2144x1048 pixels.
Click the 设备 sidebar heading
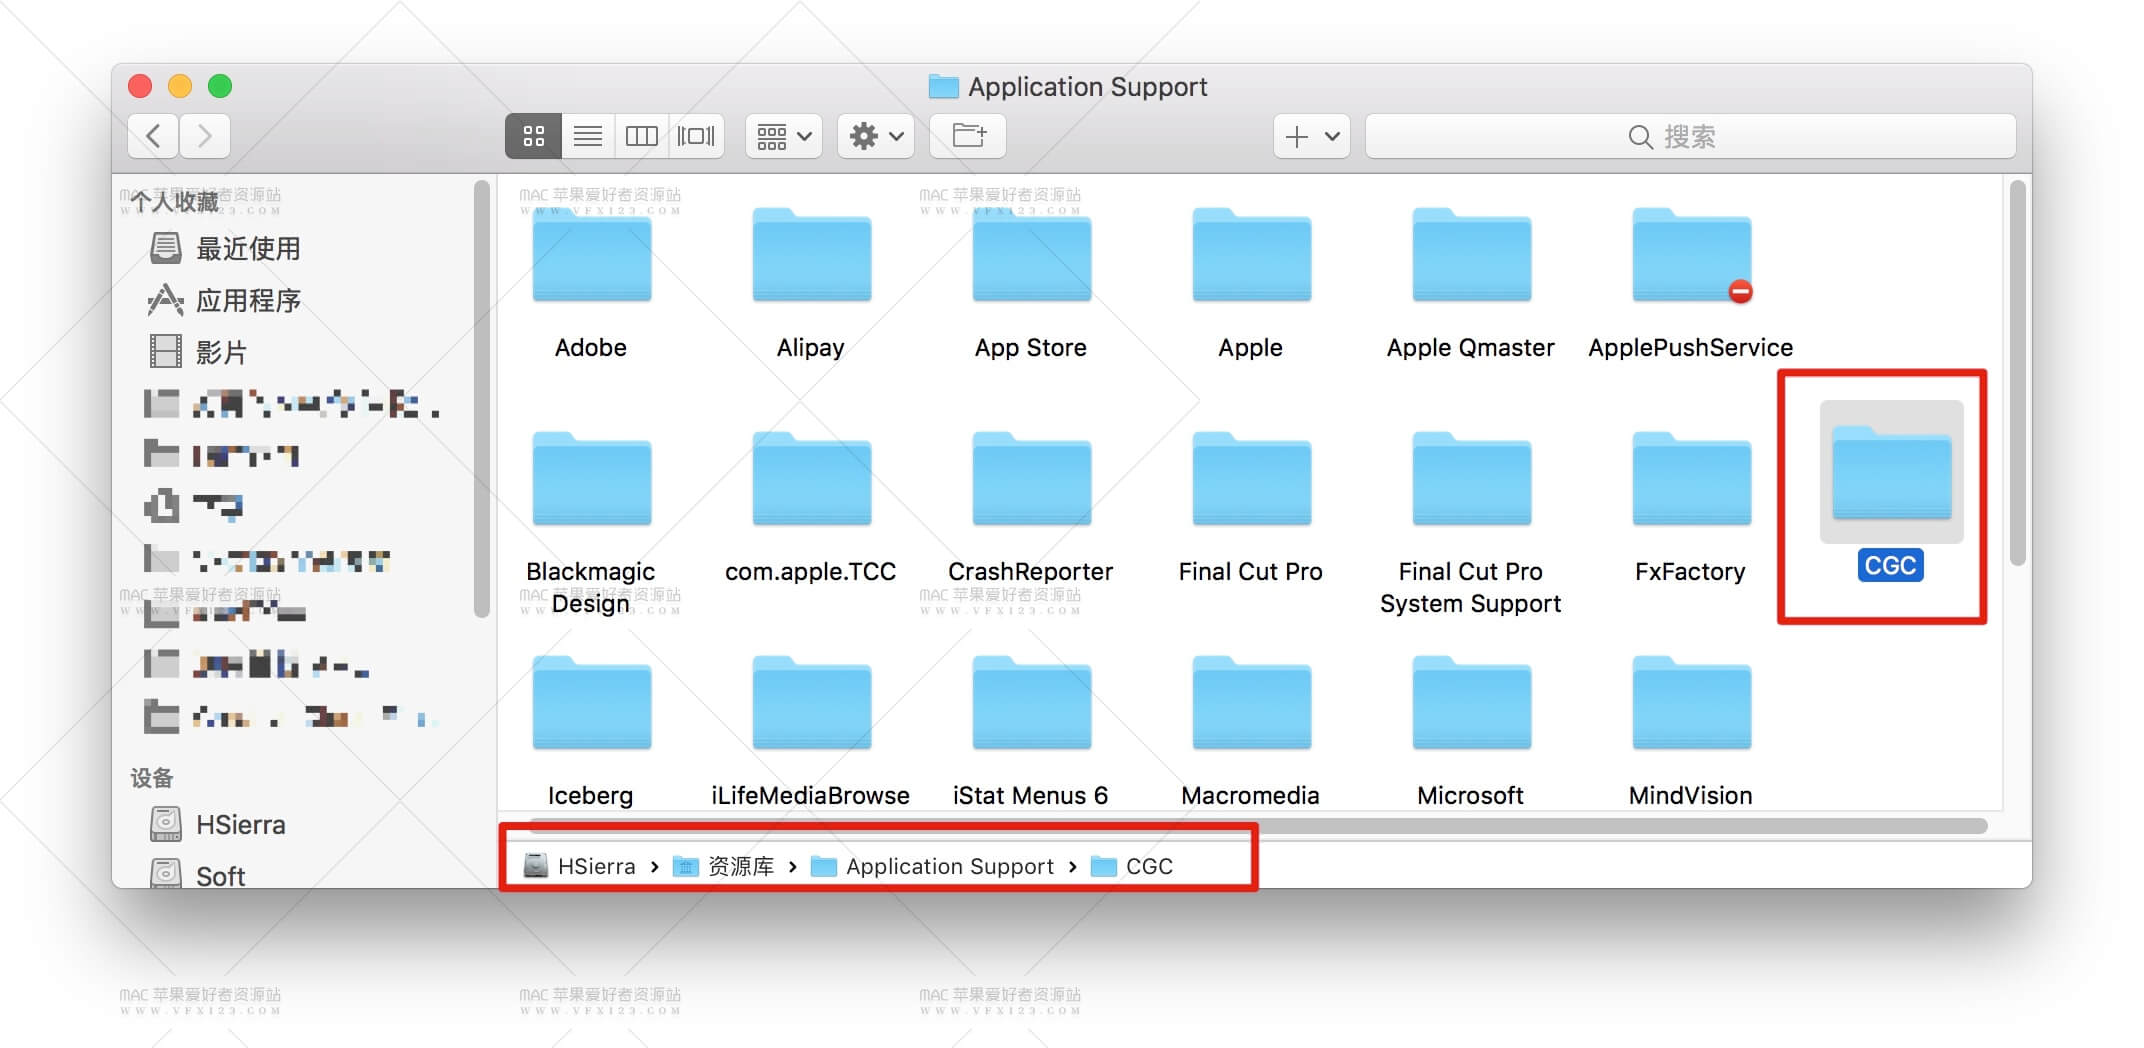(x=152, y=778)
